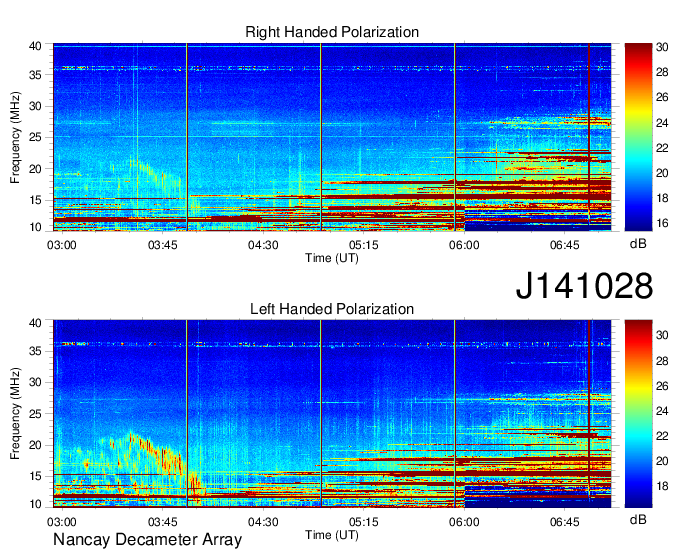Click the 22 value on upper colorbar
This screenshot has height=552, width=680.
click(x=662, y=148)
